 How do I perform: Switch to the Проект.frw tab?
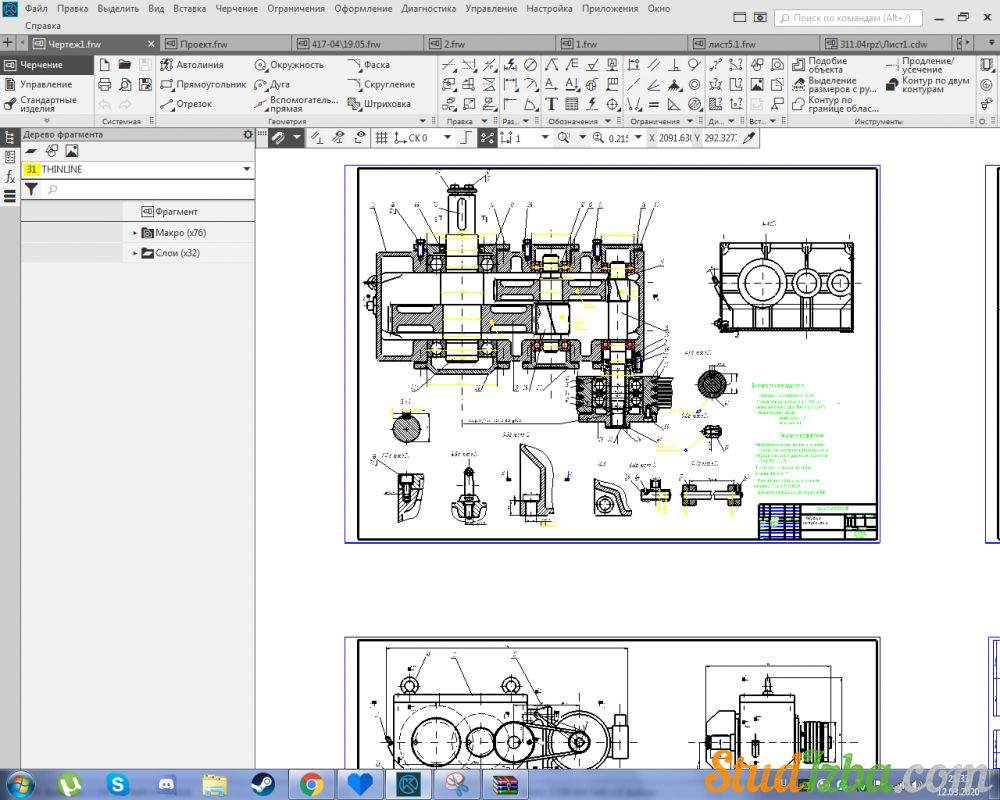click(x=208, y=44)
